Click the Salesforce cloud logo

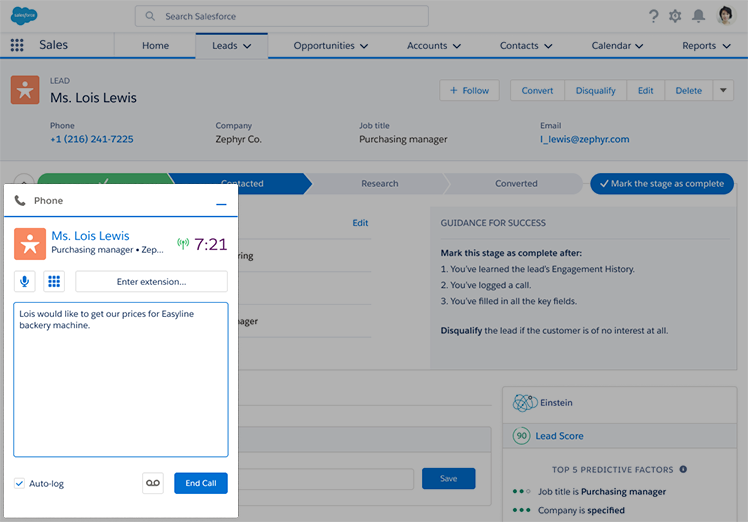tap(24, 16)
